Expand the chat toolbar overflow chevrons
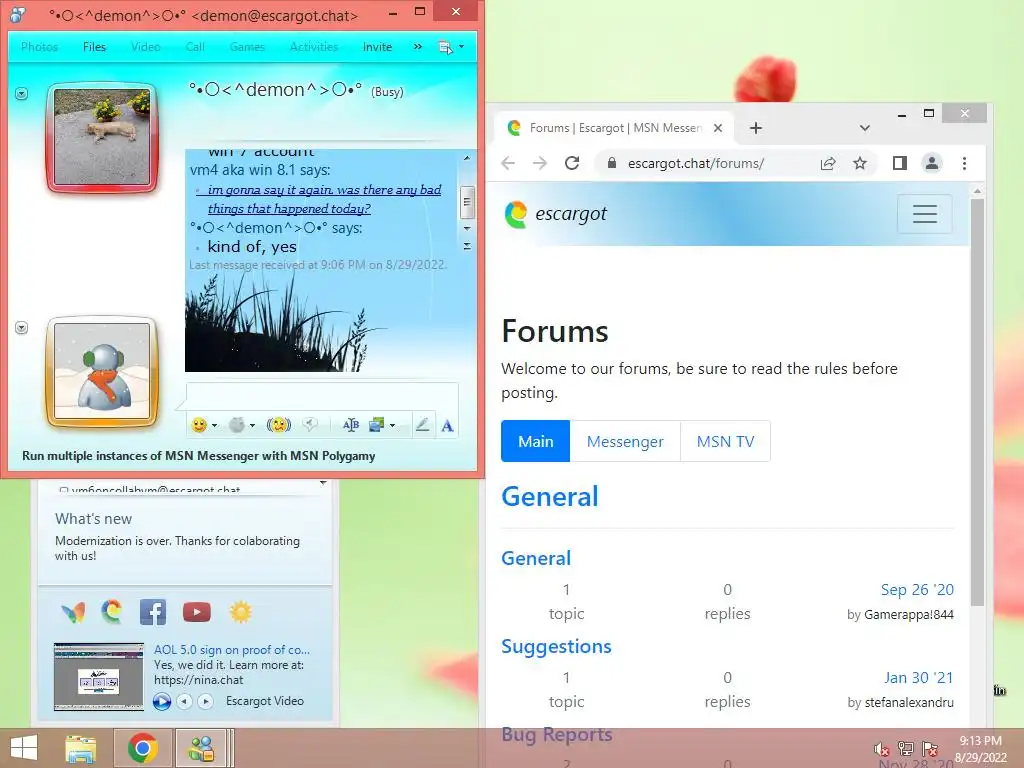The image size is (1024, 768). tap(418, 47)
